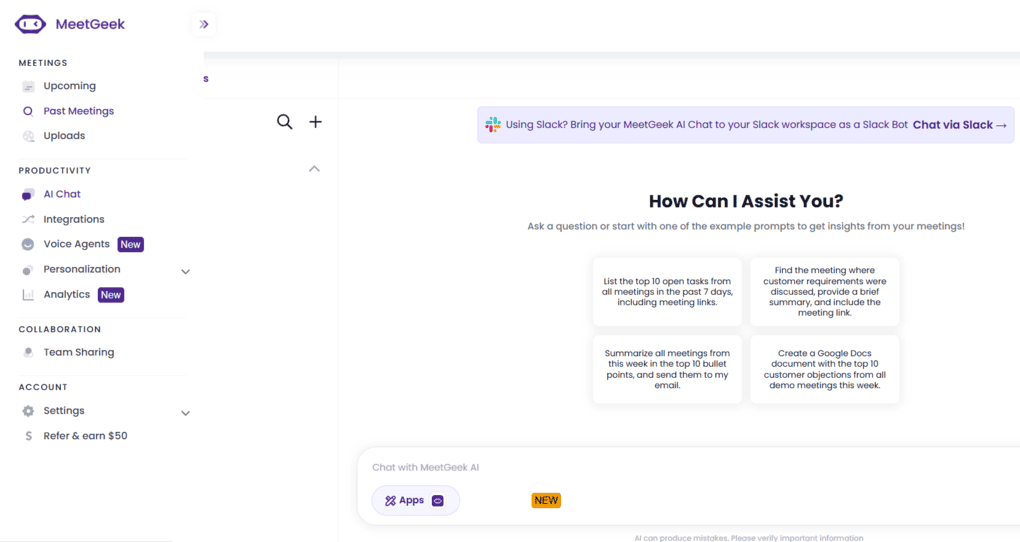Click the Uploads icon in sidebar
1020x542 pixels.
tap(28, 136)
